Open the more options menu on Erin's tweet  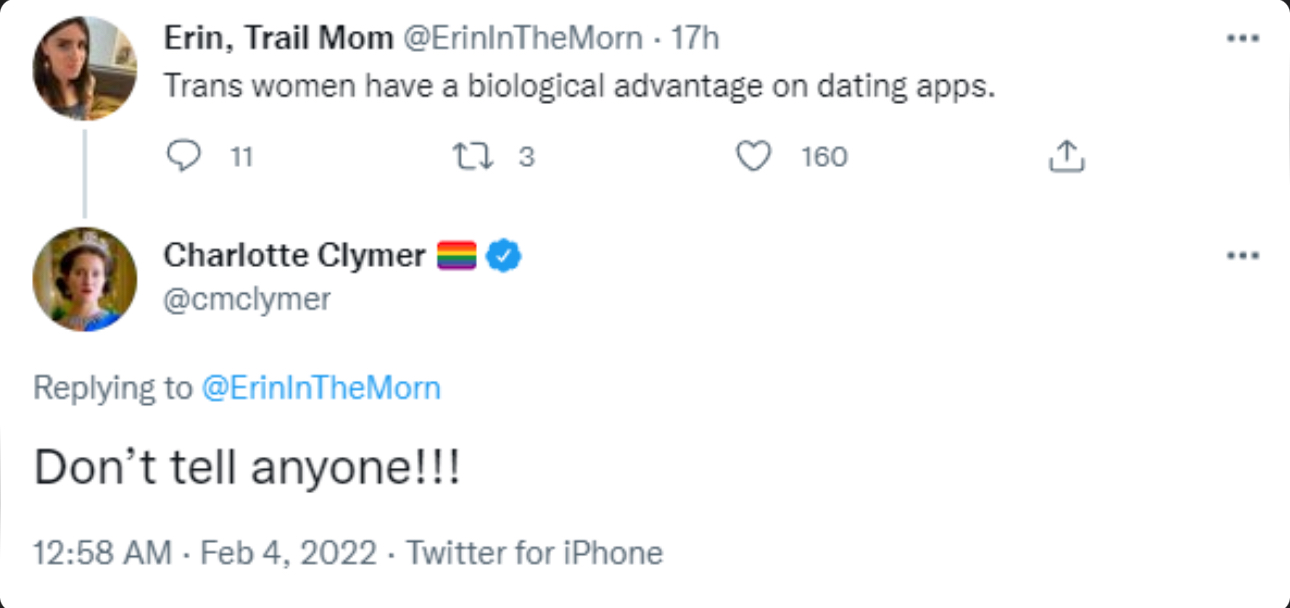(x=1242, y=39)
